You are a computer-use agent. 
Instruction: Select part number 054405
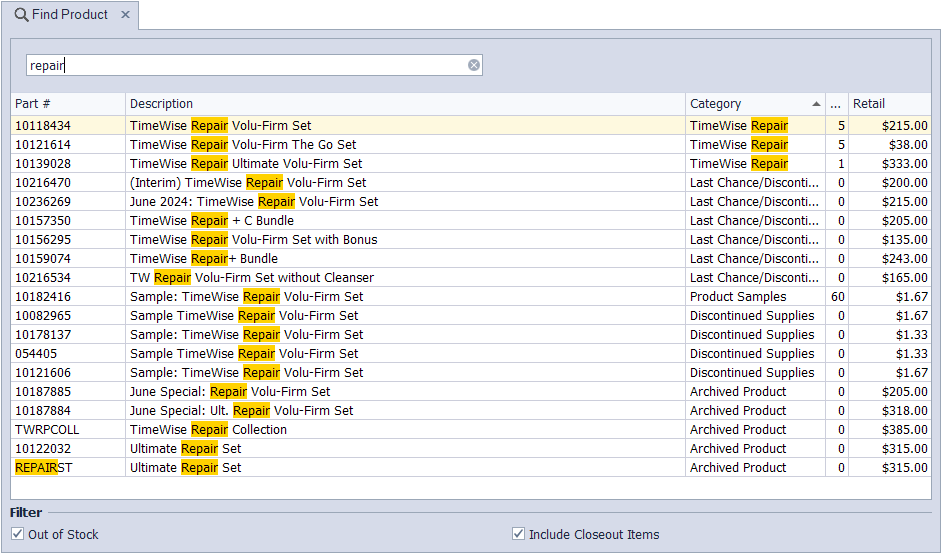coord(36,354)
